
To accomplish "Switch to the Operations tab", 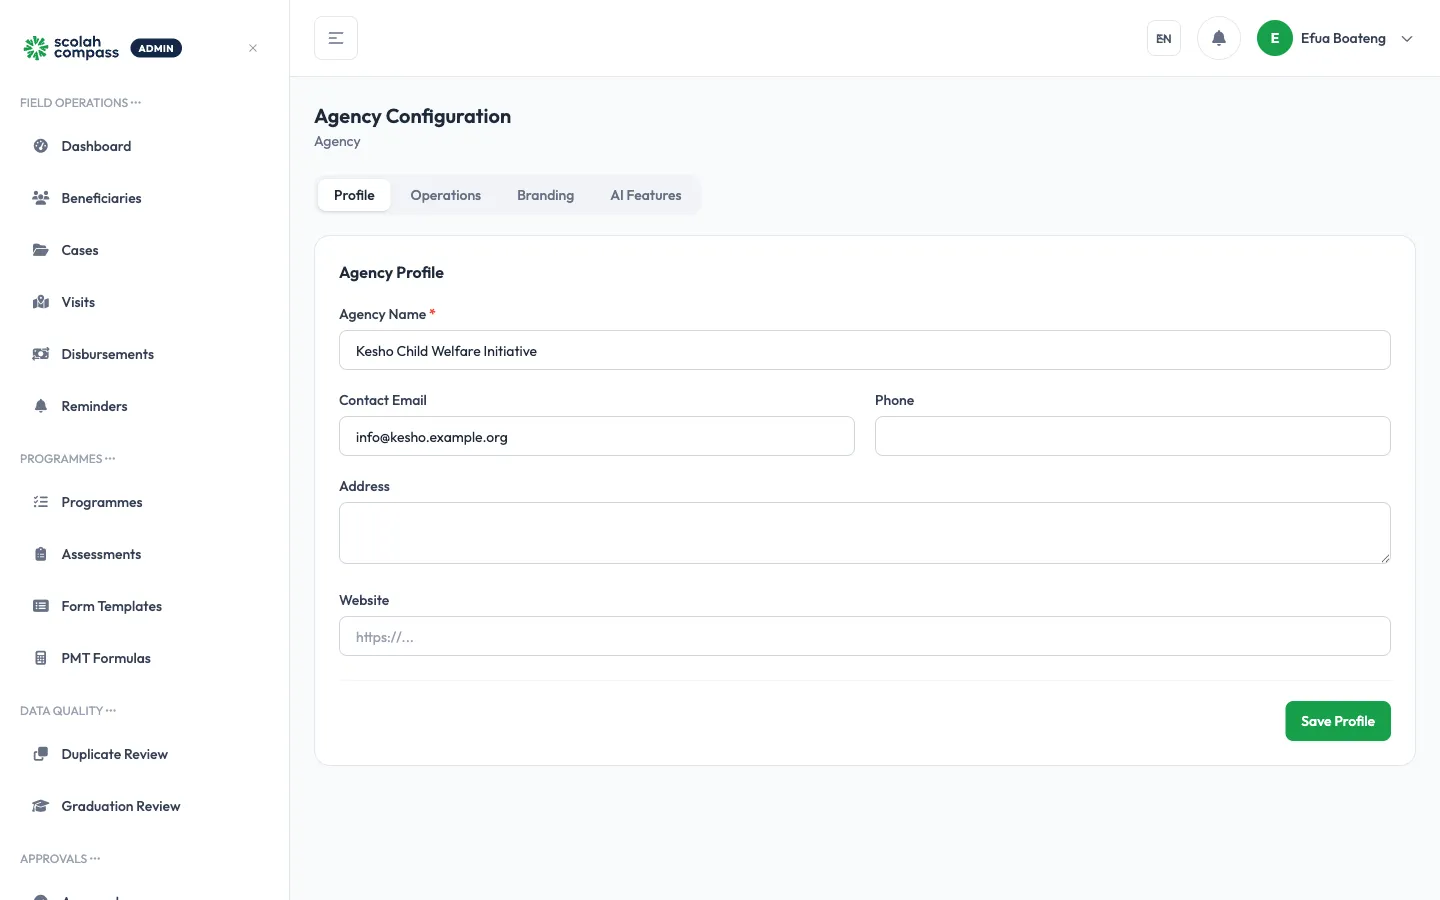I will coord(446,195).
